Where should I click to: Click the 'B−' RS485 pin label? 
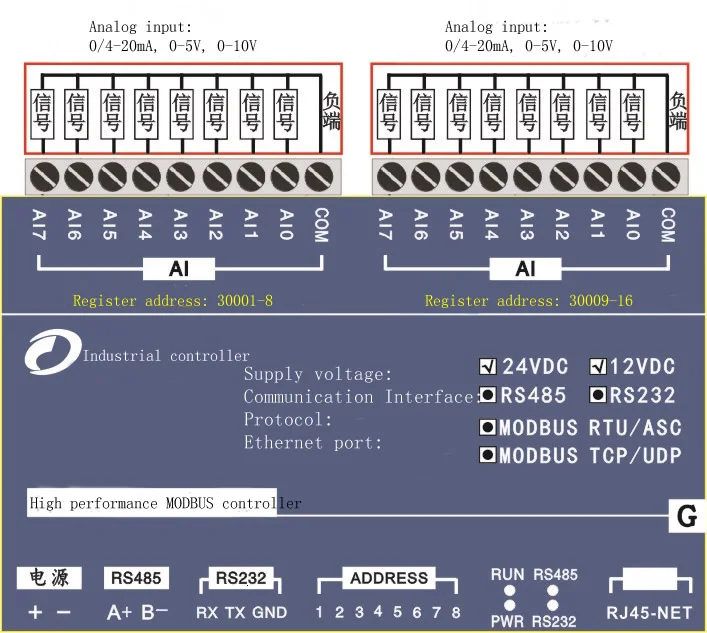click(154, 612)
